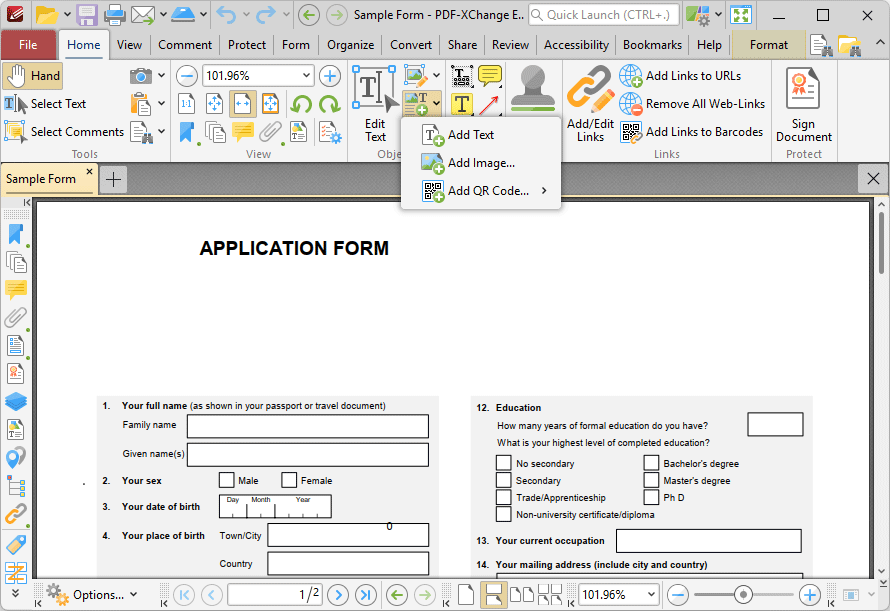Check the Non-university certificate/diploma checkbox
The image size is (890, 611).
pyautogui.click(x=503, y=514)
